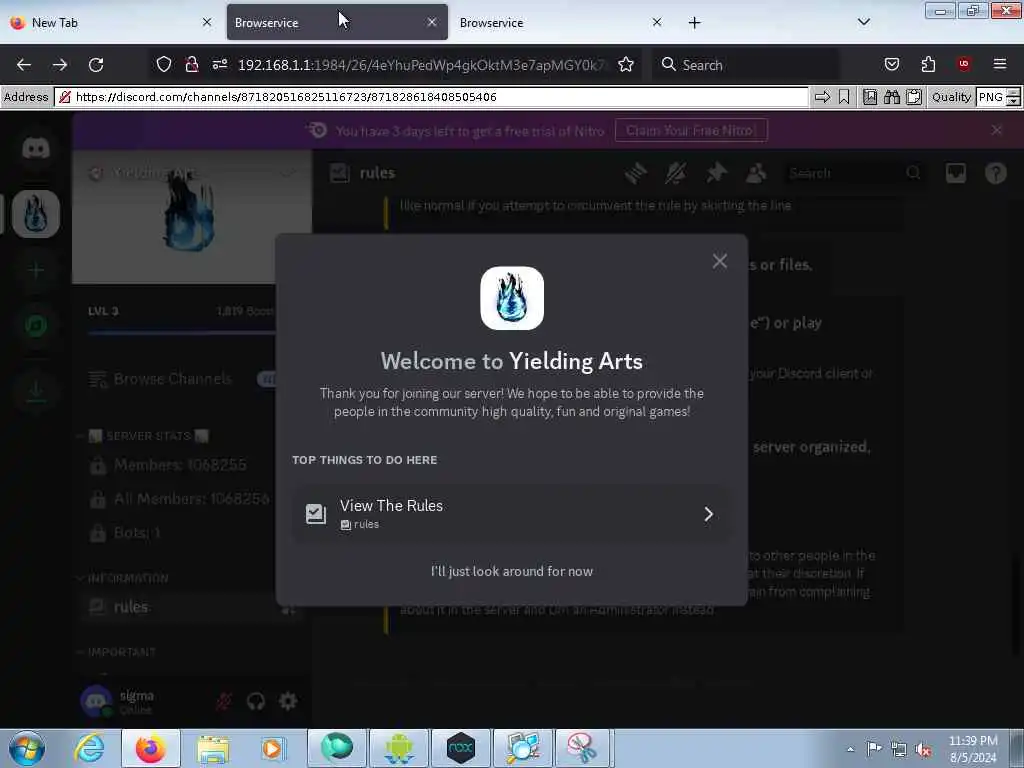Click the Discord channel search field

[854, 173]
